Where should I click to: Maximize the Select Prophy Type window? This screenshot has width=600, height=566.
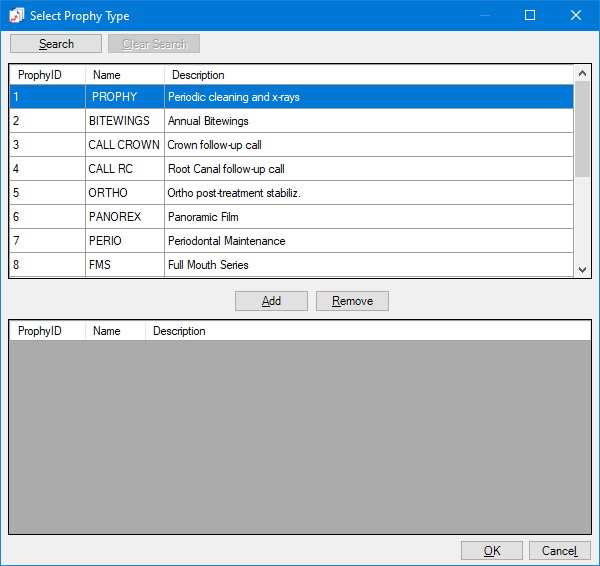pyautogui.click(x=530, y=15)
